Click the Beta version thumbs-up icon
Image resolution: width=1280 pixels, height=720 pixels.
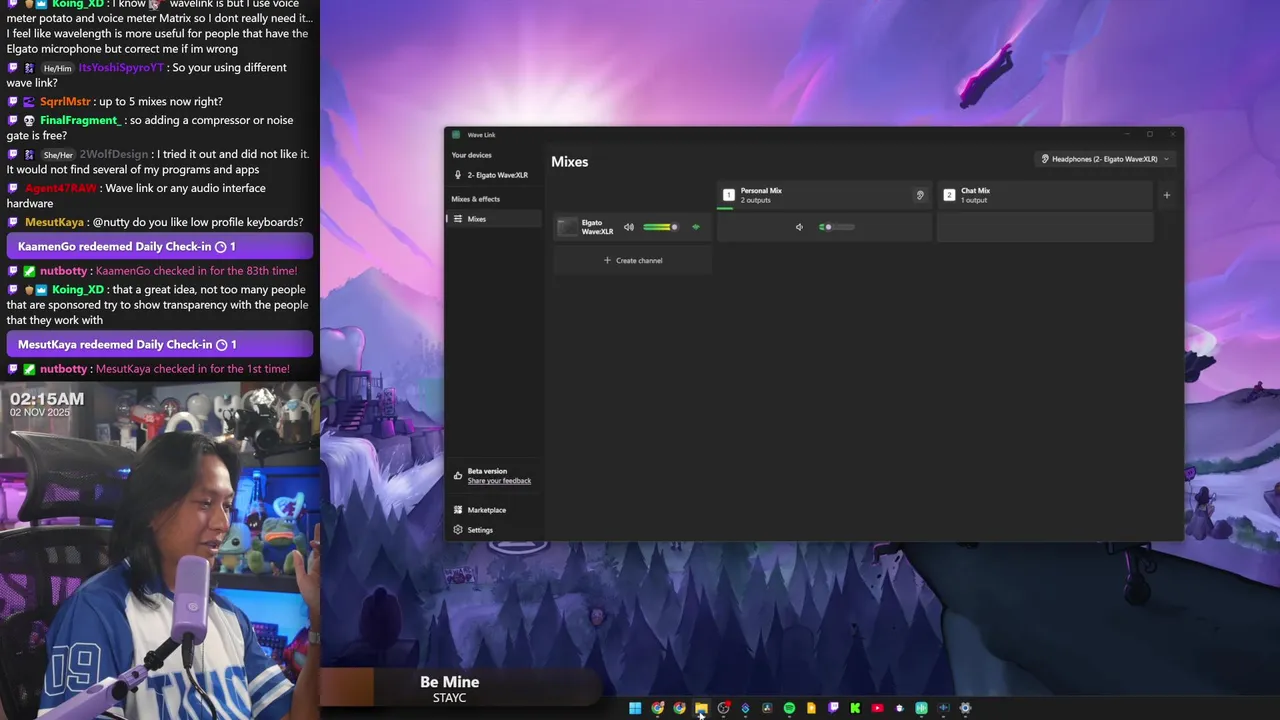point(458,476)
